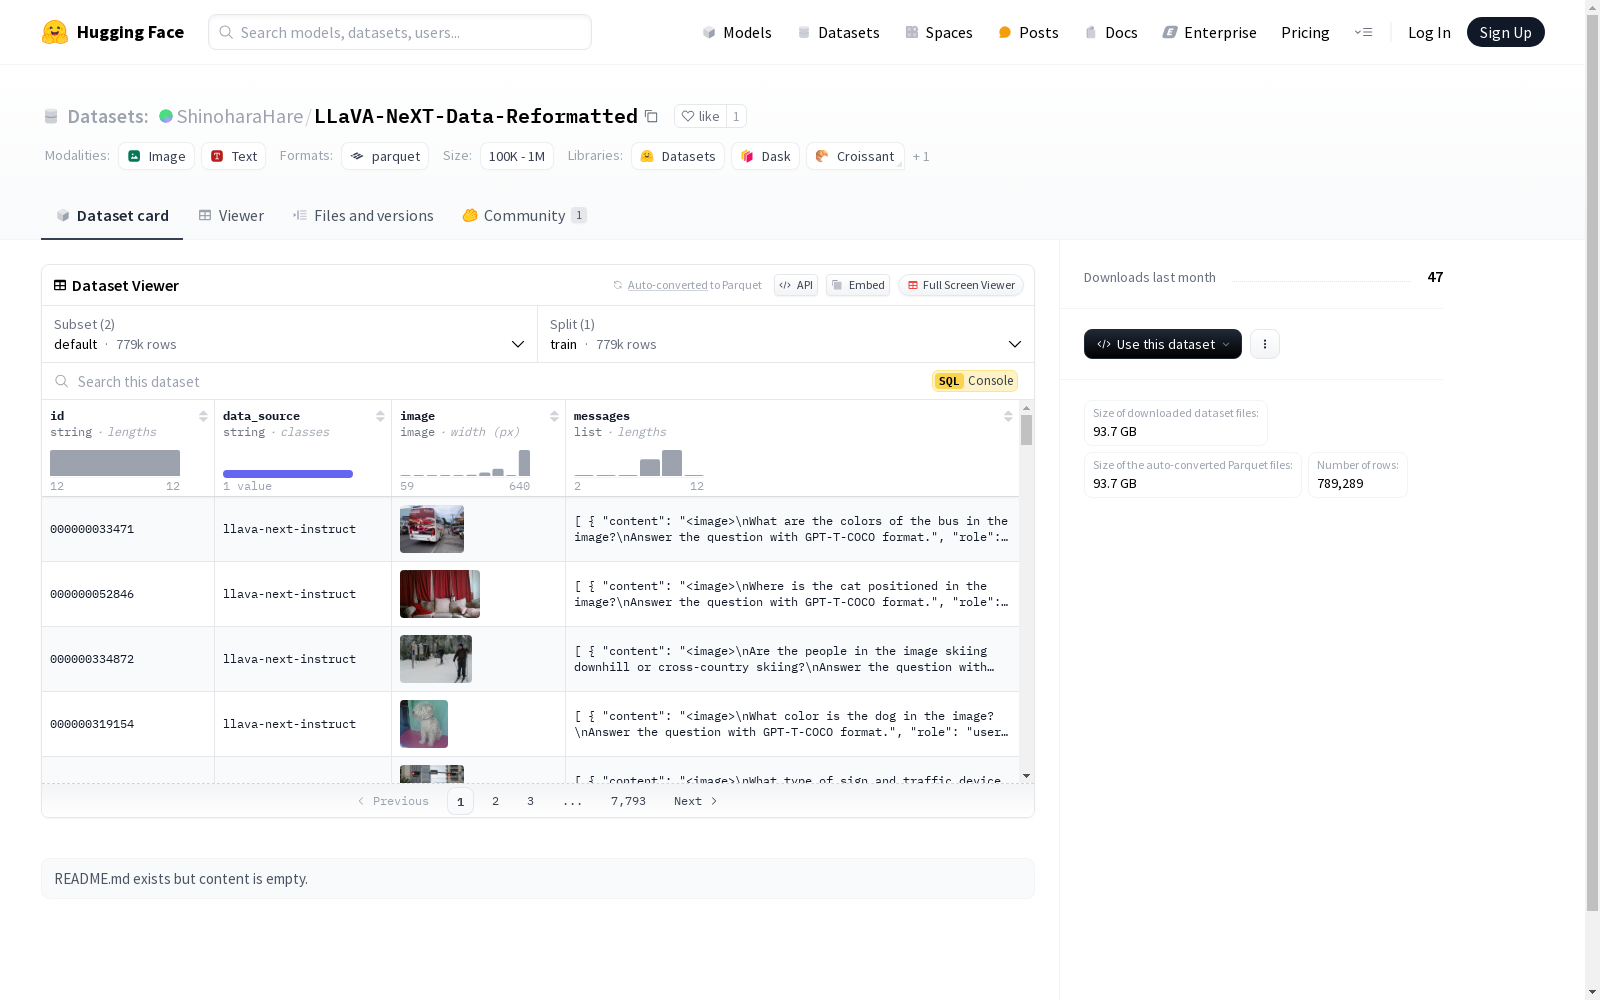Expand the Use this dataset dropdown
Image resolution: width=1600 pixels, height=1000 pixels.
click(1163, 344)
